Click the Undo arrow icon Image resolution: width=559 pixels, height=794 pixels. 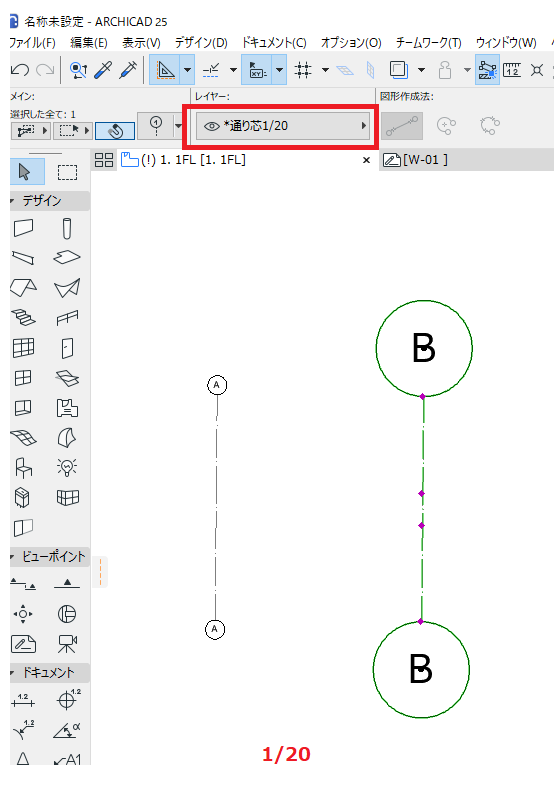click(20, 70)
